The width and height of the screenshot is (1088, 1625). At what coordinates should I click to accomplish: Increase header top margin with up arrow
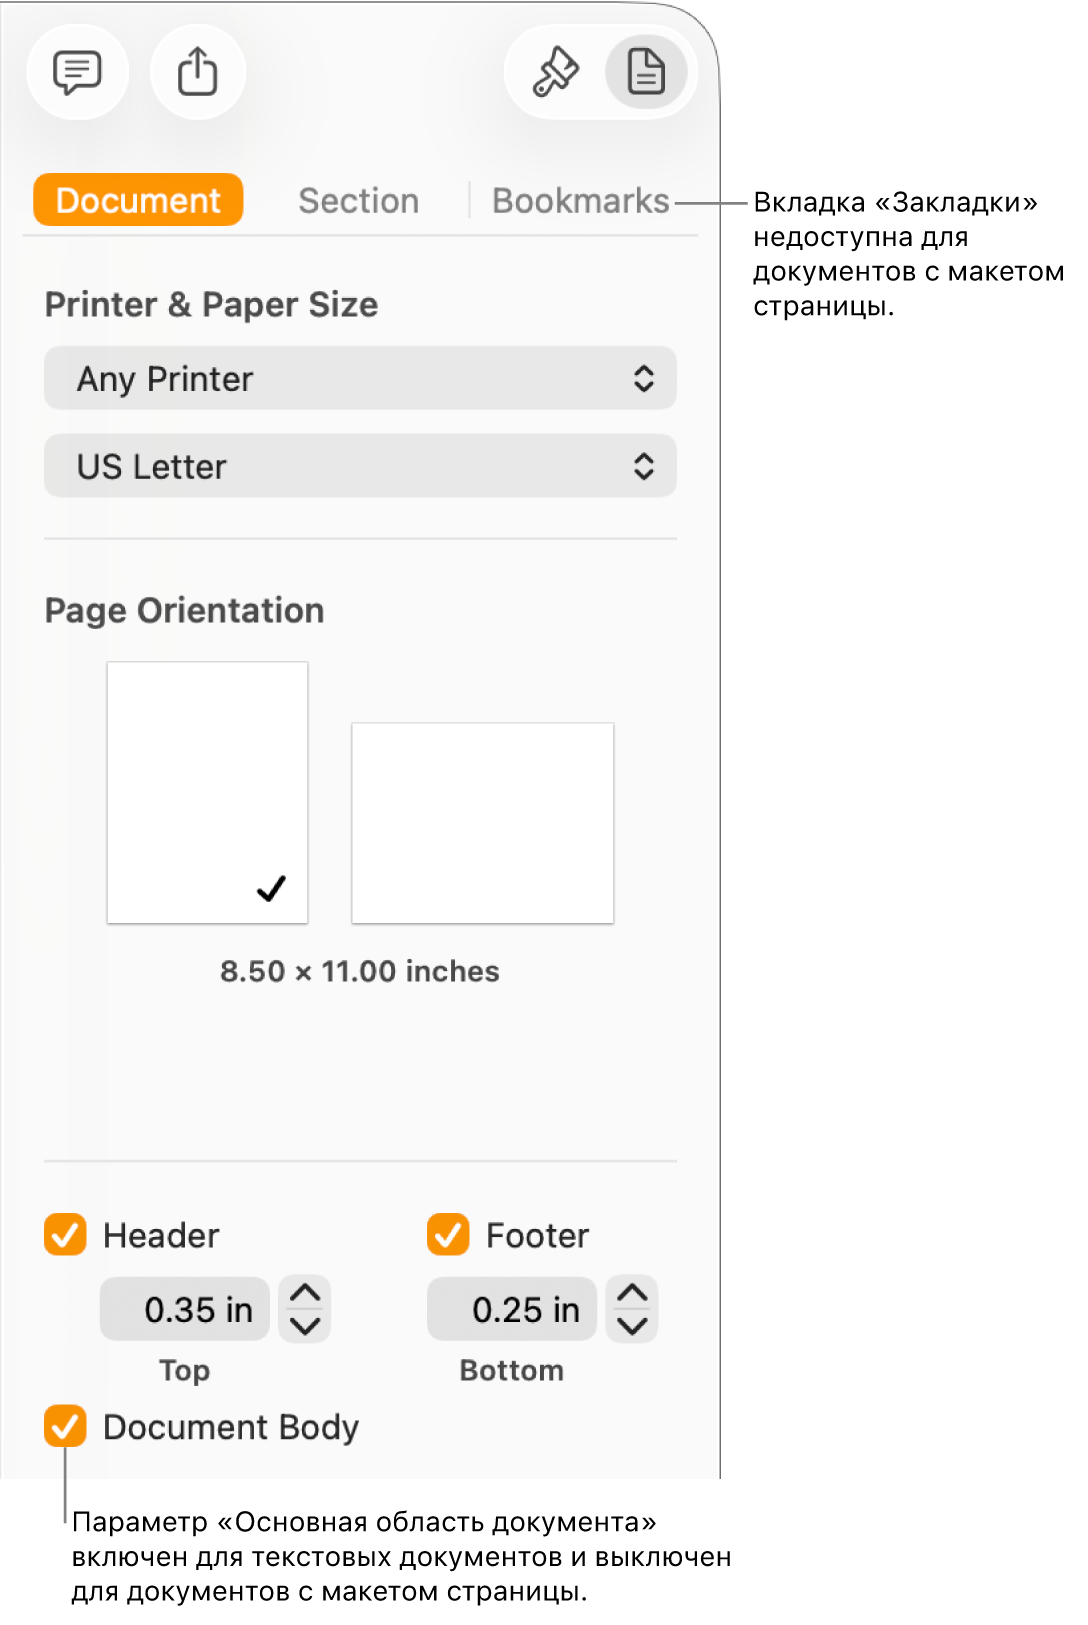pos(305,1293)
